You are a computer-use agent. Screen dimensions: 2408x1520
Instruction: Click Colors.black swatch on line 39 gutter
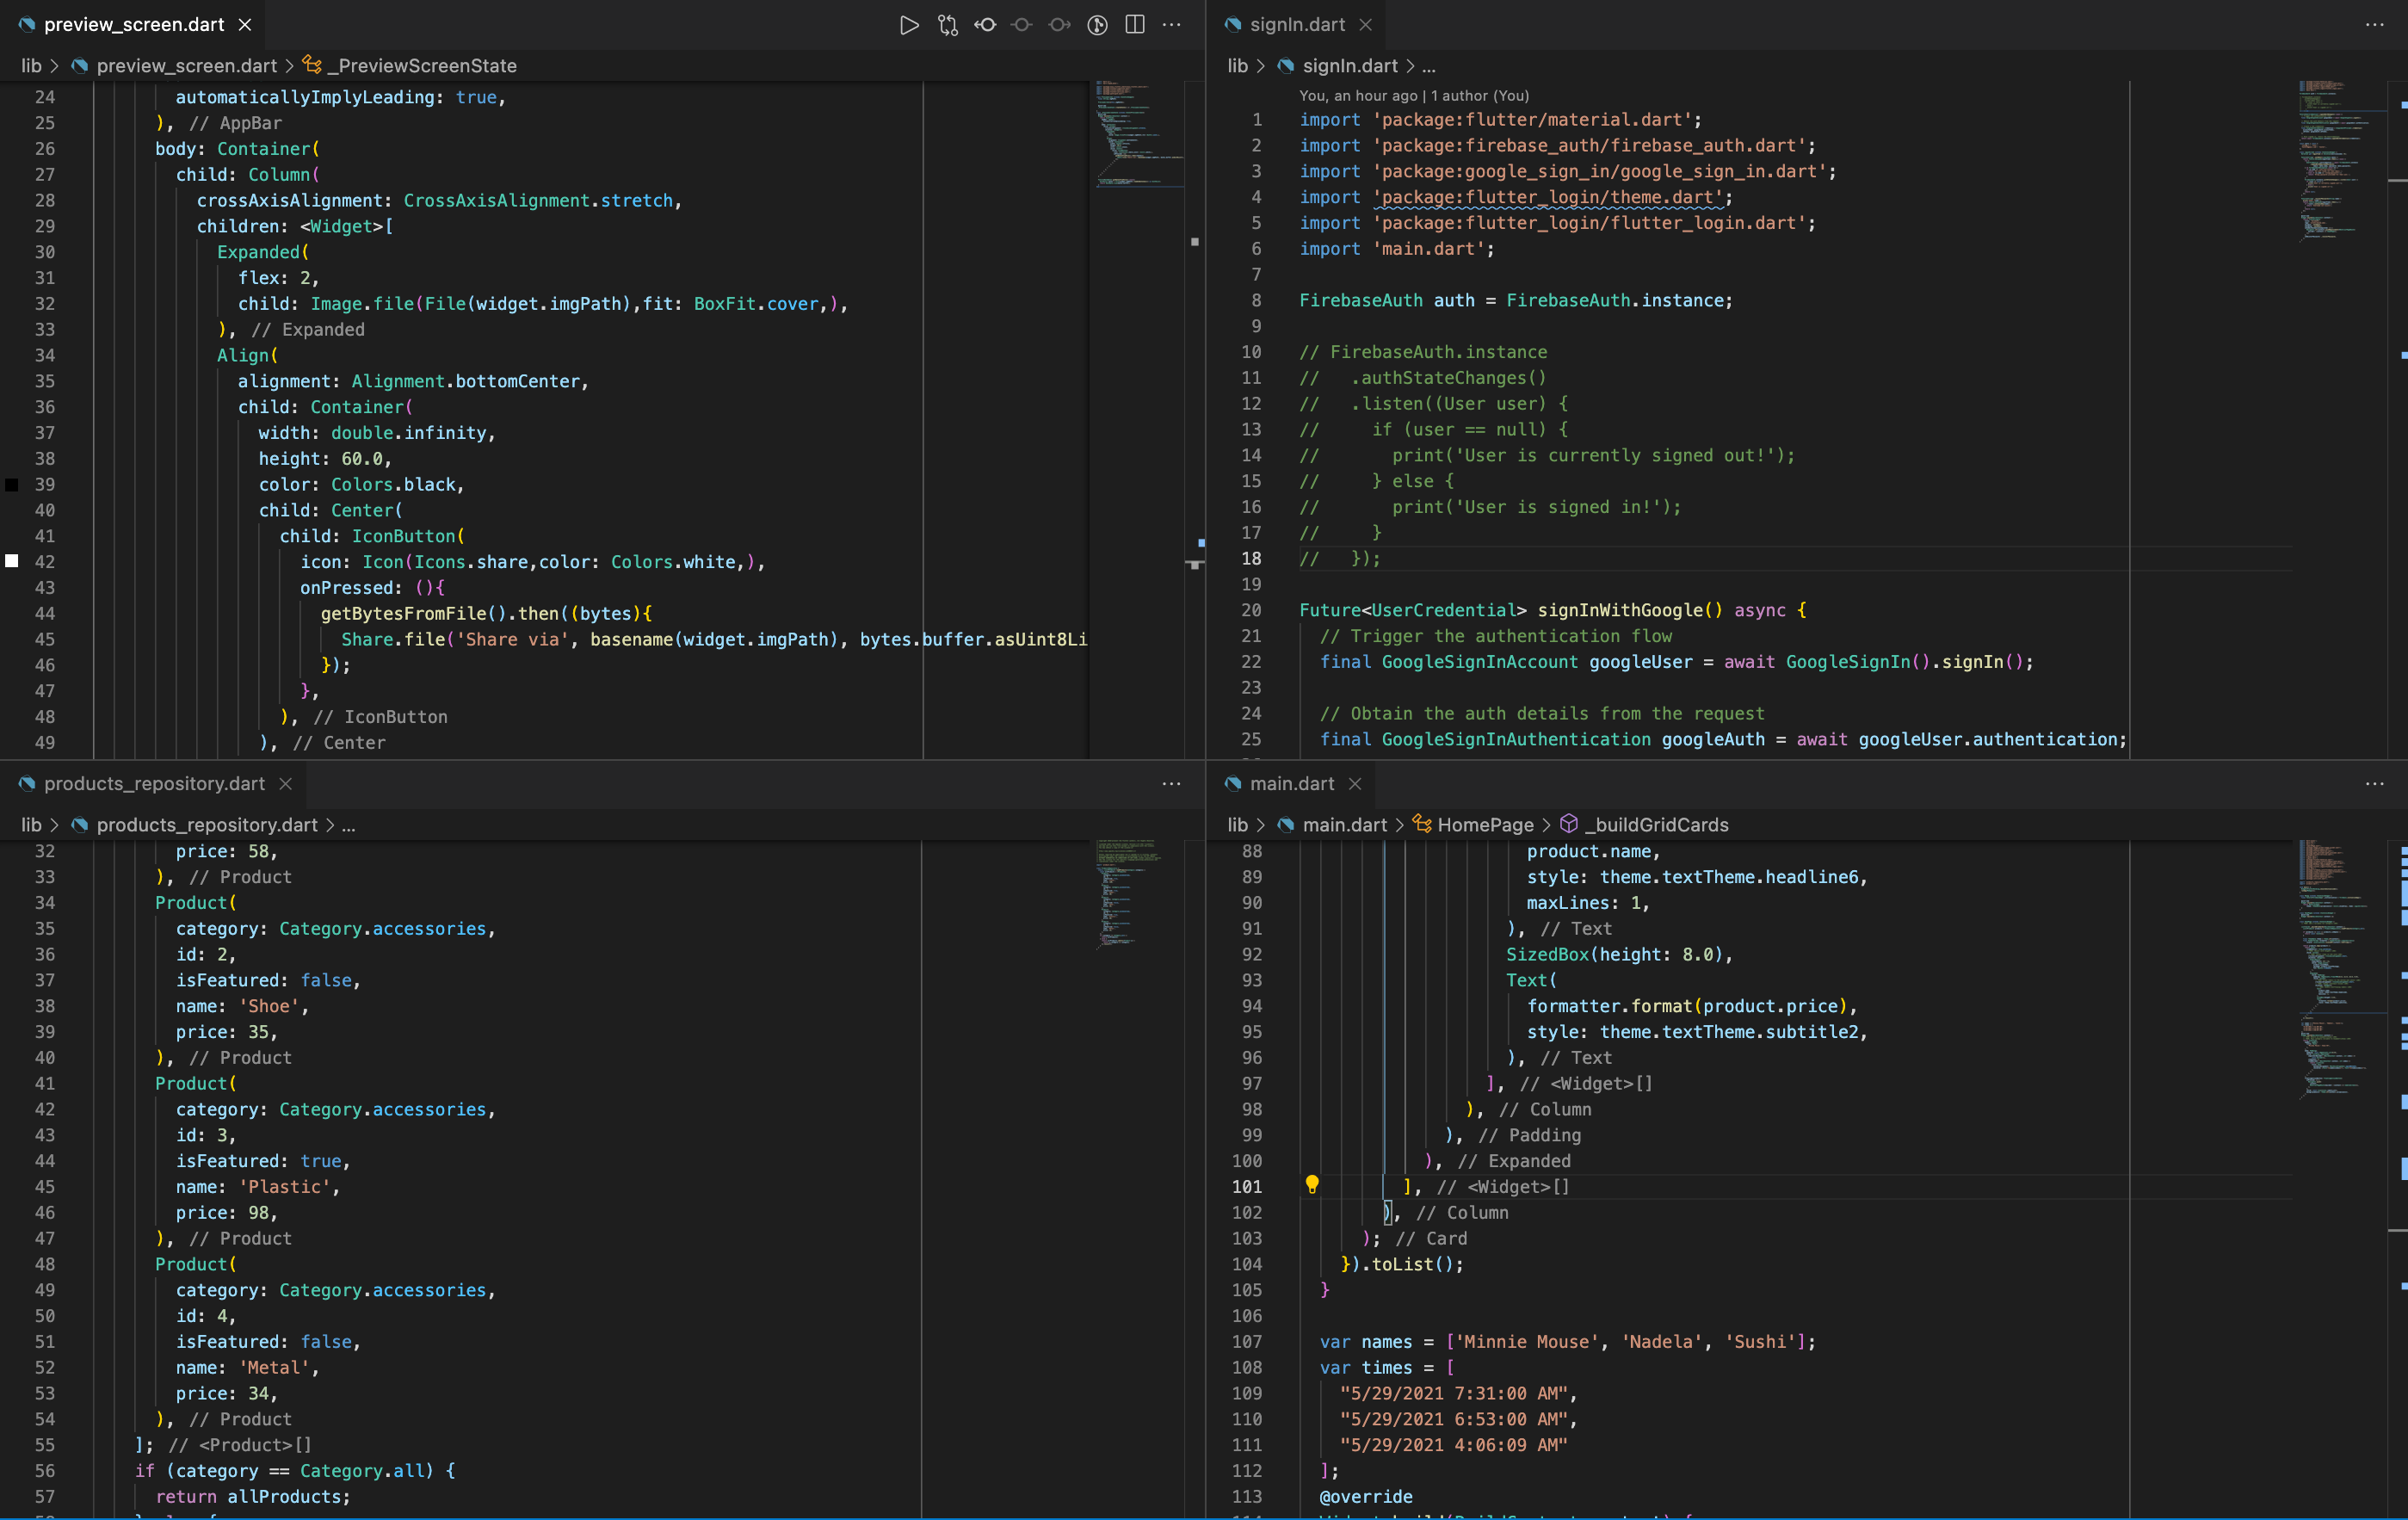[12, 485]
